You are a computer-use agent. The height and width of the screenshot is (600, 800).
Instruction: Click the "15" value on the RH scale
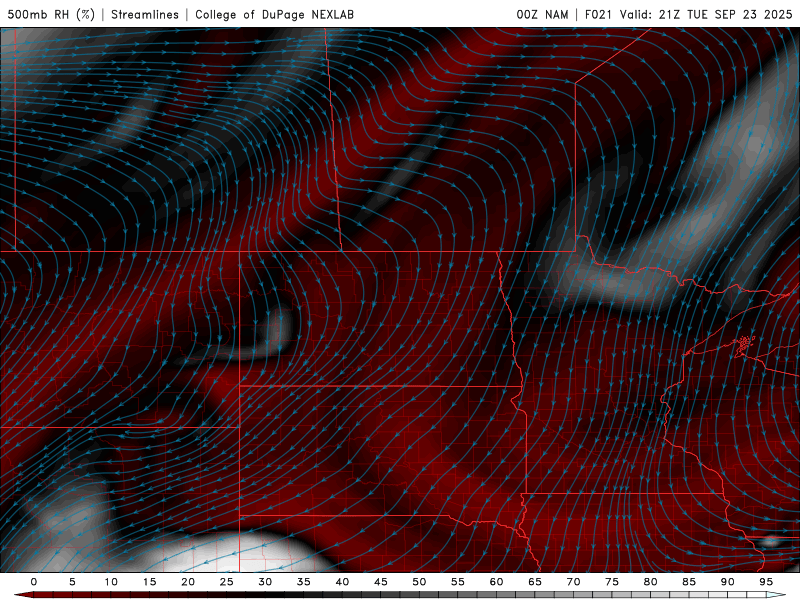click(149, 582)
